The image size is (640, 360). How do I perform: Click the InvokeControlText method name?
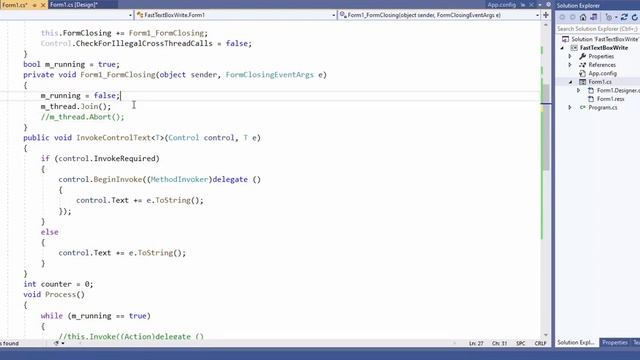point(113,138)
